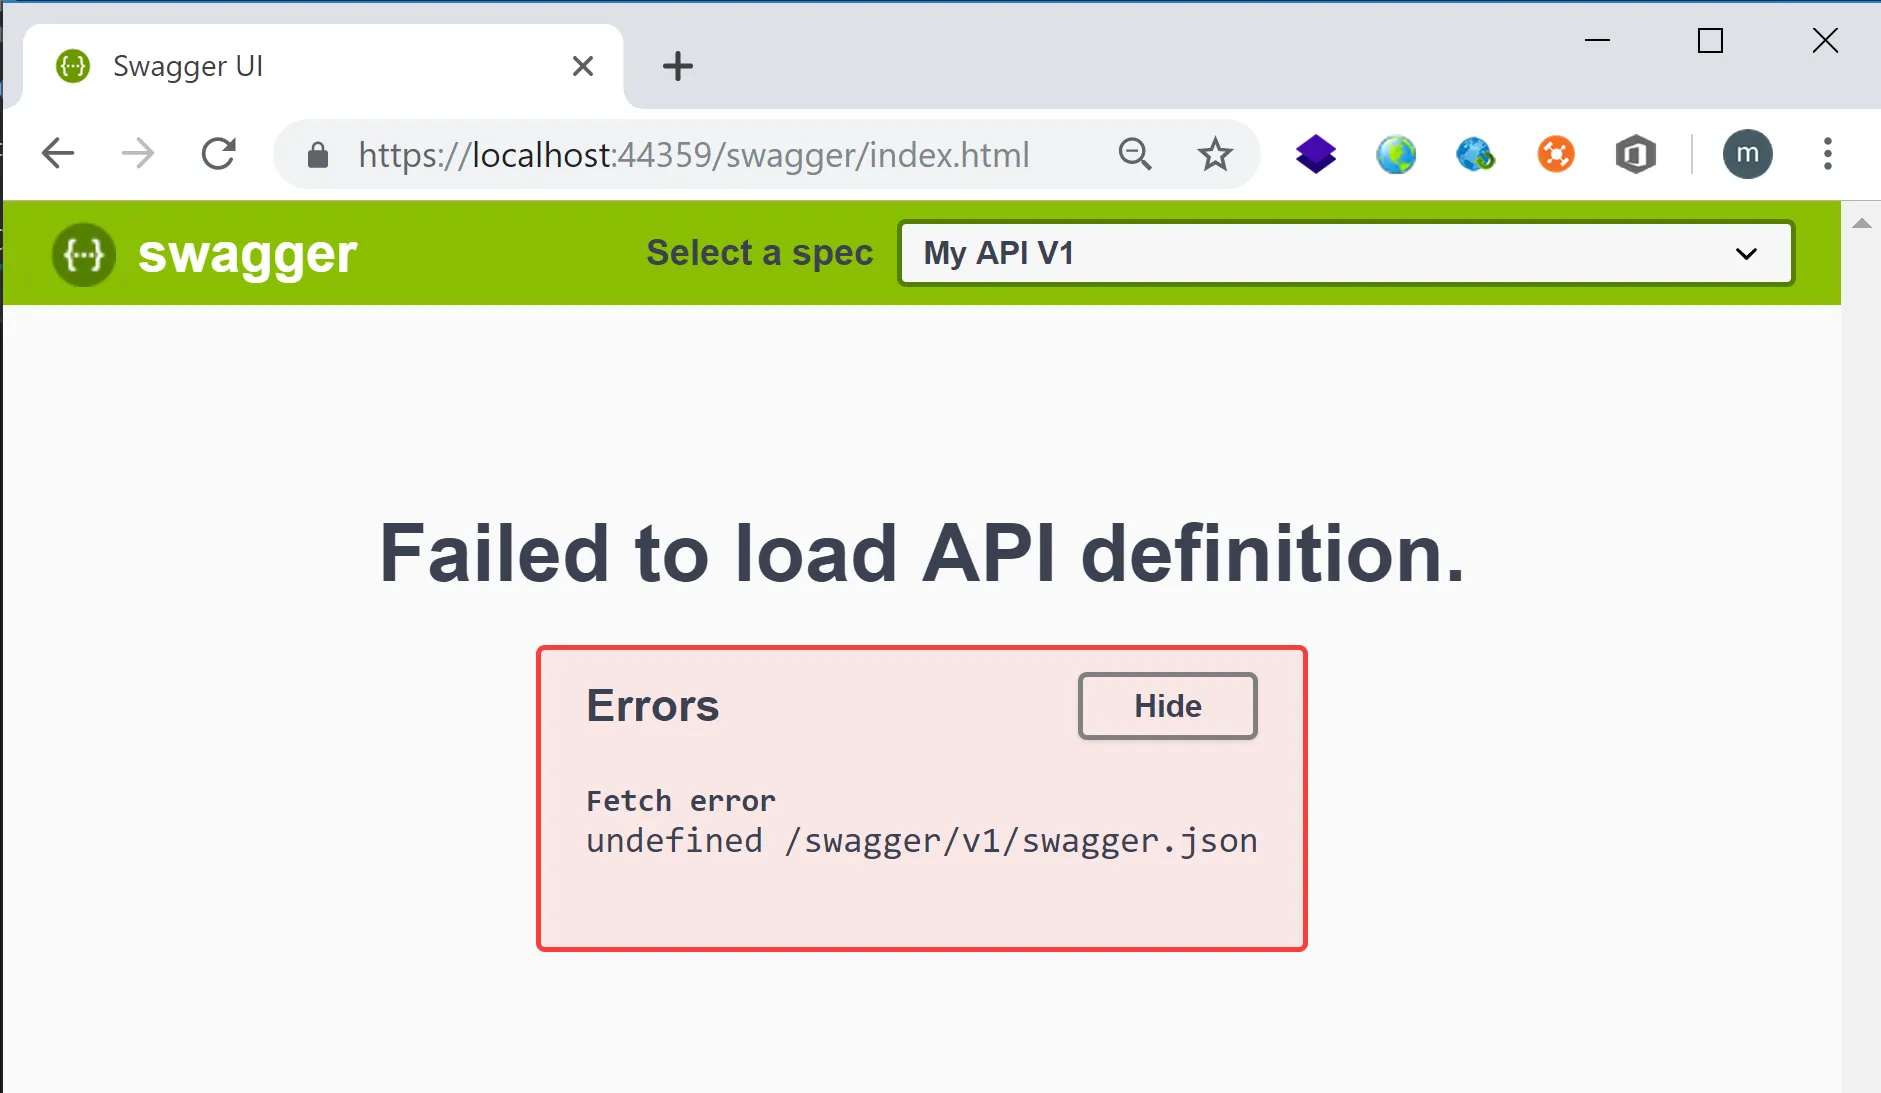Bookmark this page with the star icon
This screenshot has height=1093, width=1881.
click(x=1215, y=154)
